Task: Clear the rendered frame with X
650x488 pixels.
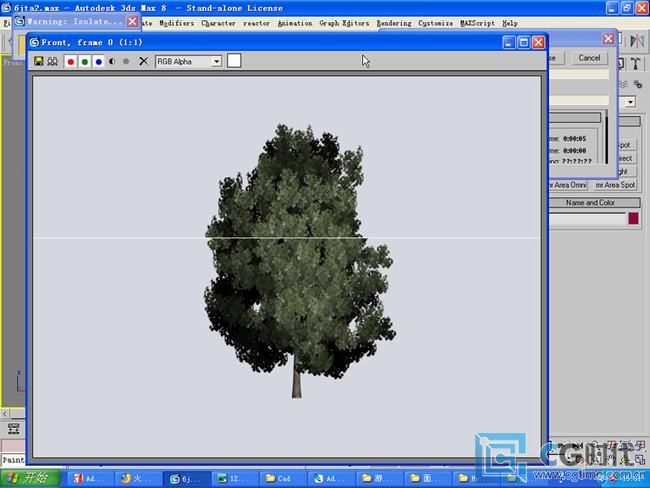Action: (x=143, y=61)
